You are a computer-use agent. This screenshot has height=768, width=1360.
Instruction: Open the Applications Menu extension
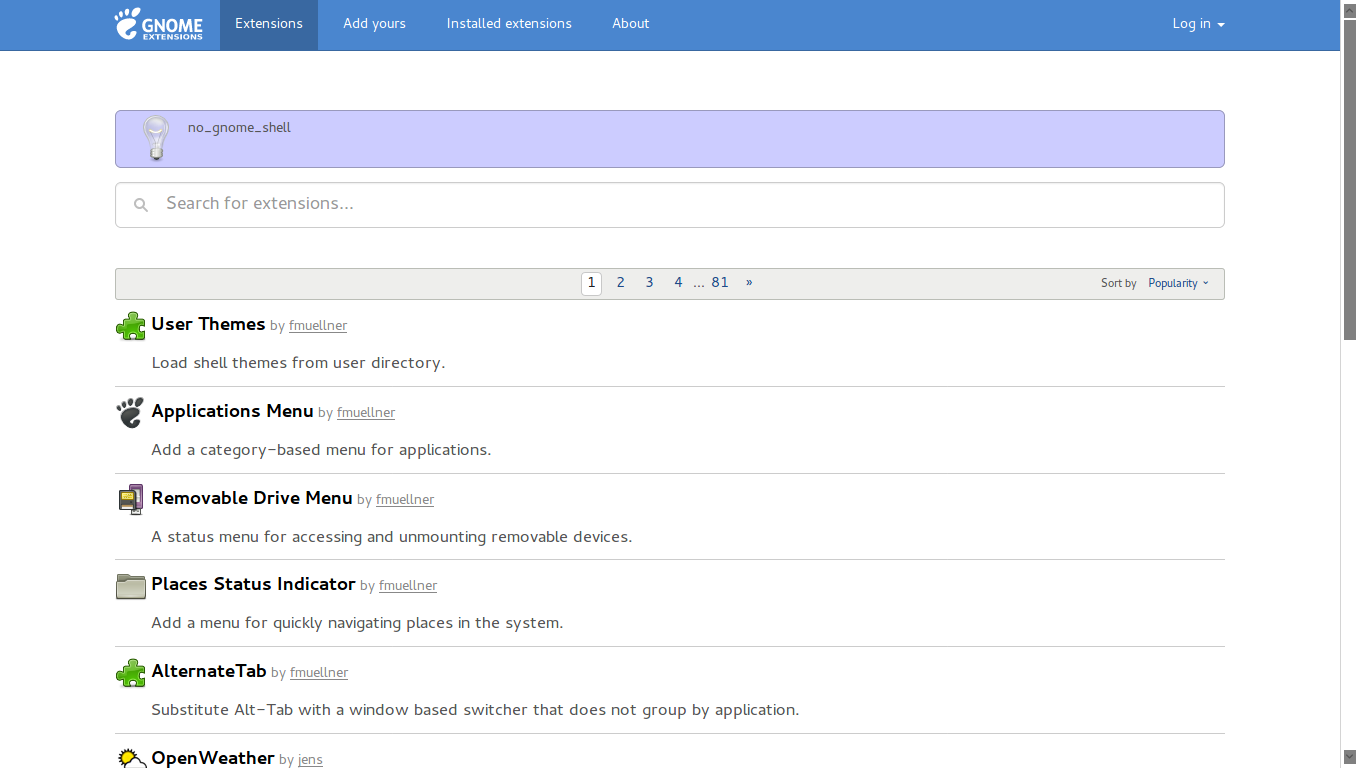coord(232,411)
